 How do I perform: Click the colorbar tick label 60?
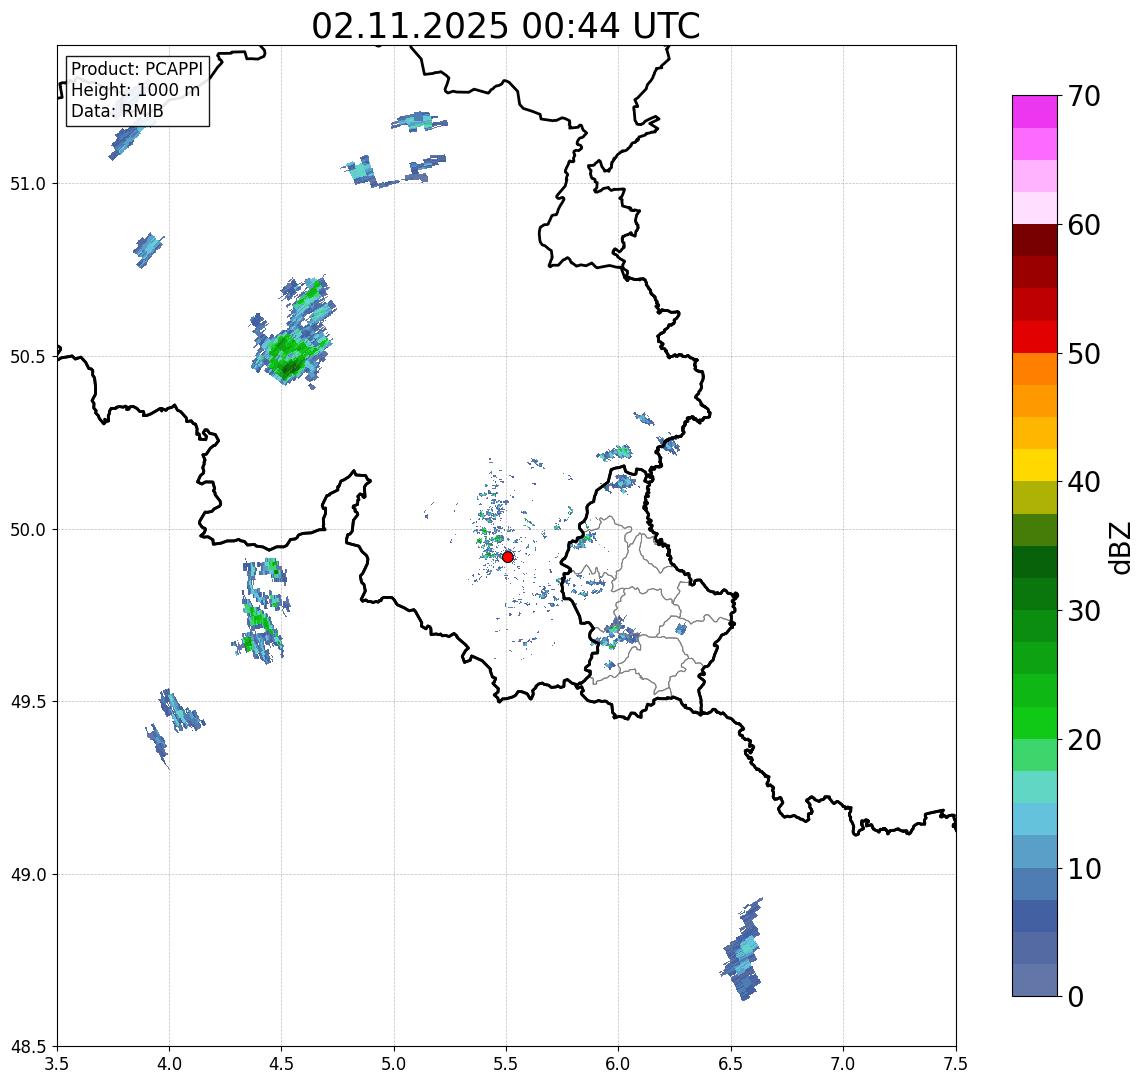click(1084, 226)
